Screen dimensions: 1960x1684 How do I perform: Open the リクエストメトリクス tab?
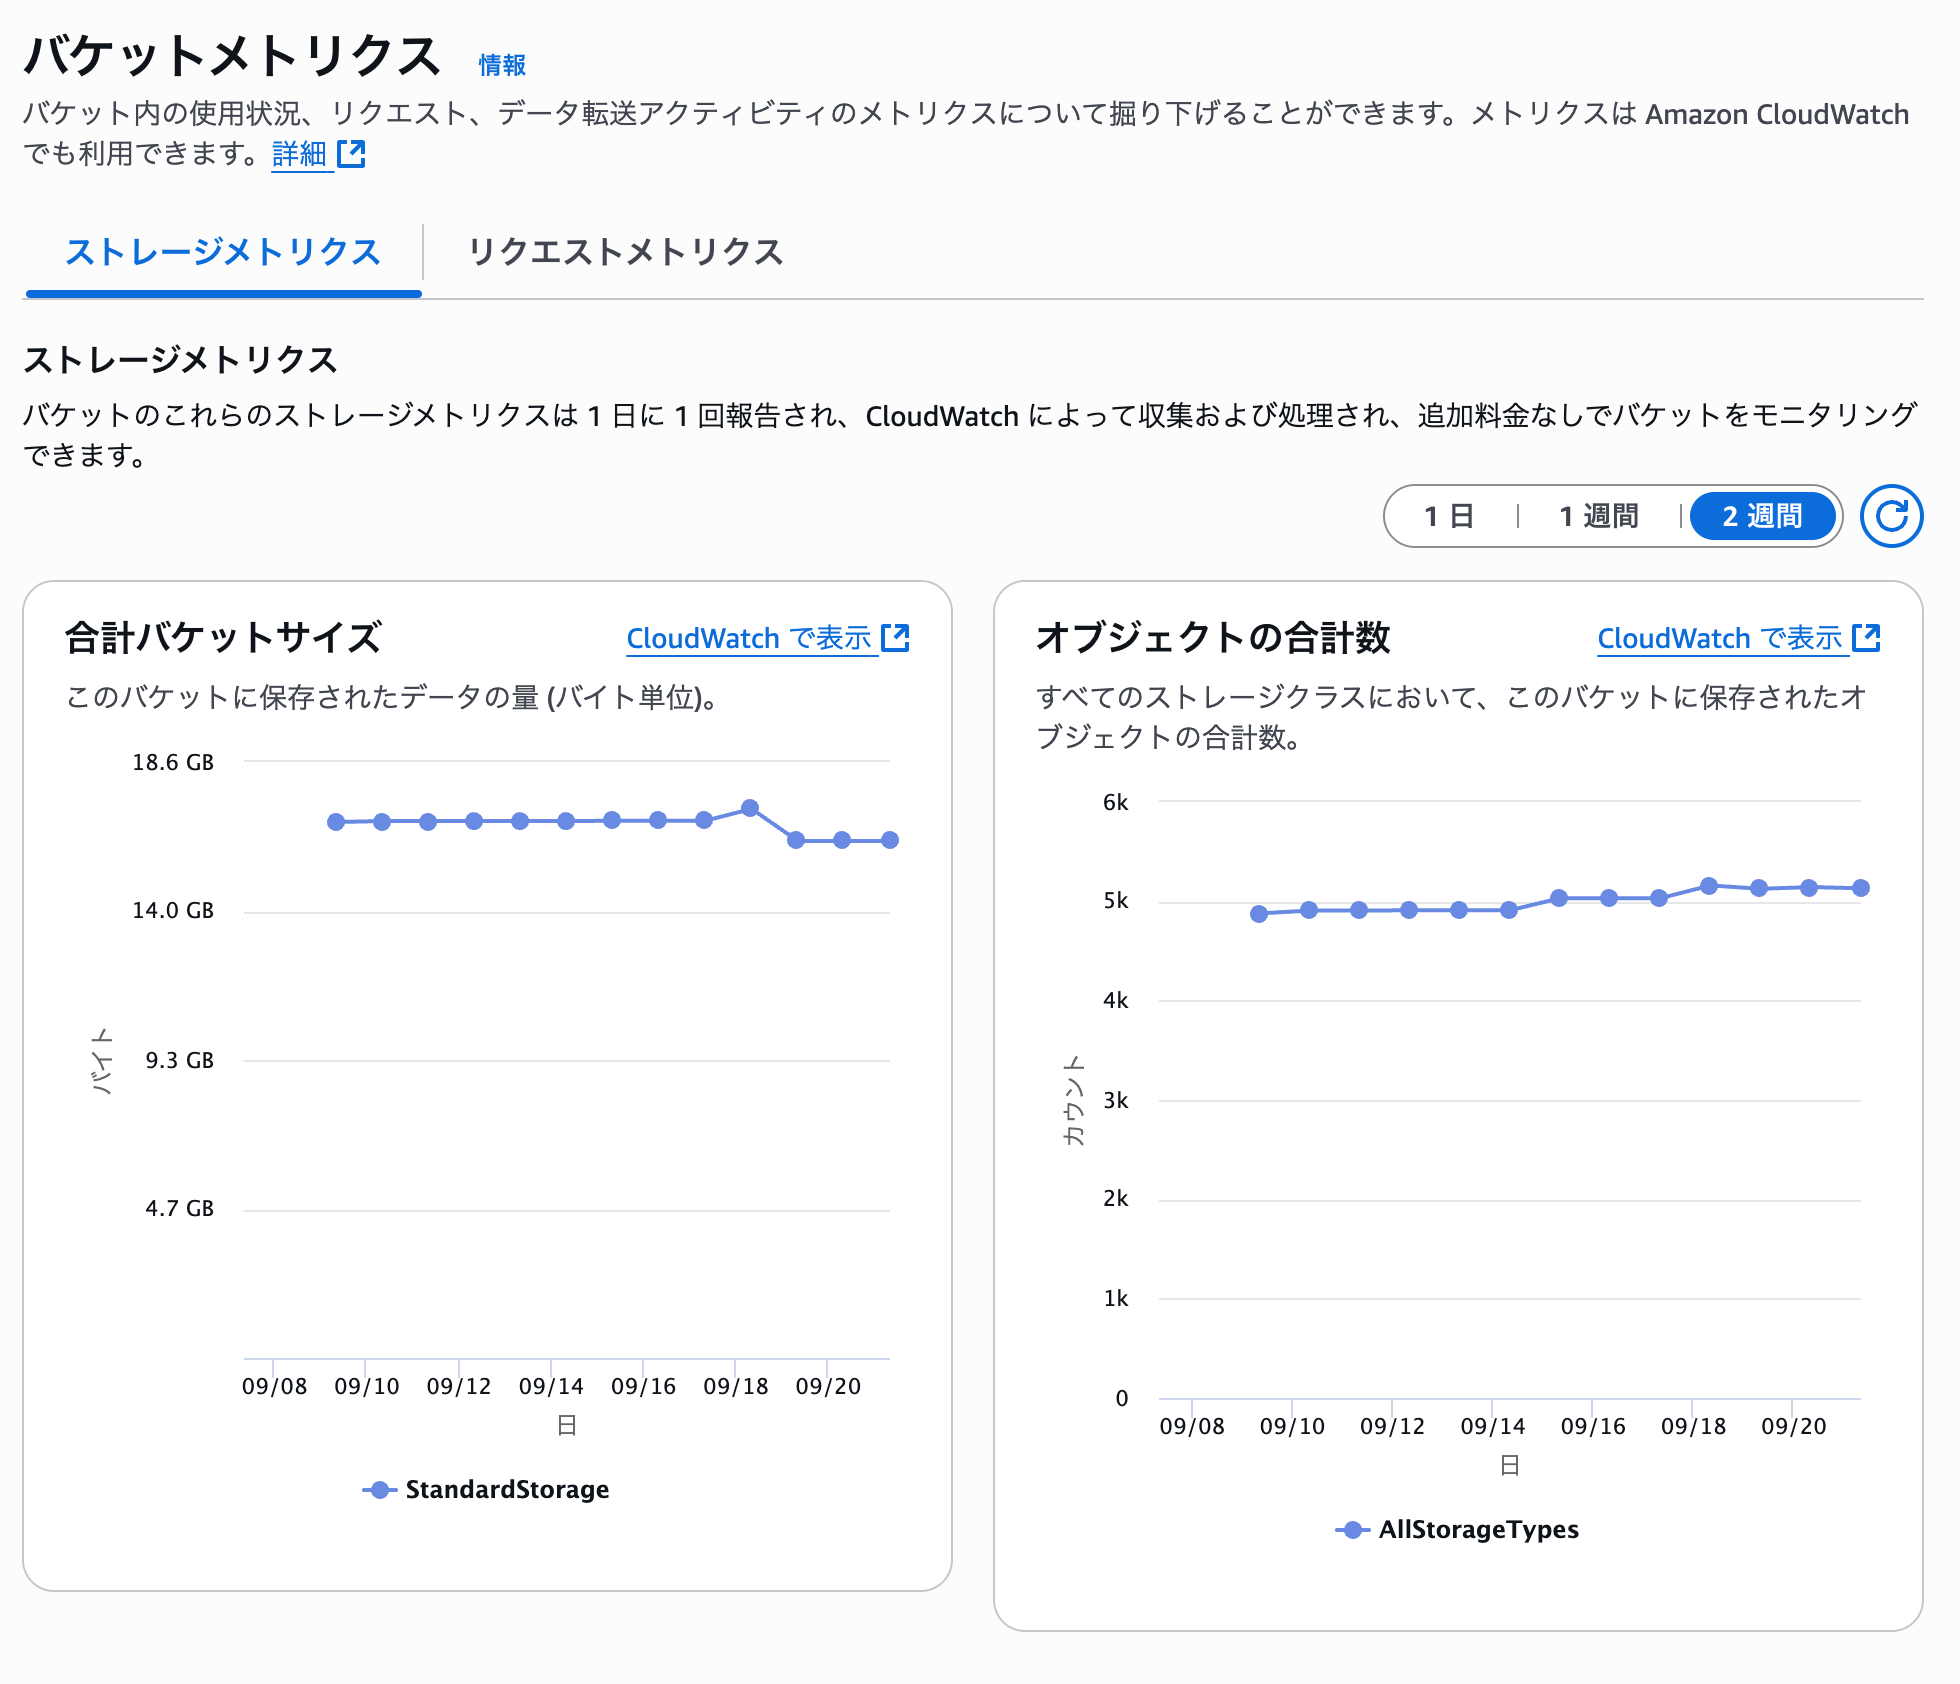click(625, 252)
